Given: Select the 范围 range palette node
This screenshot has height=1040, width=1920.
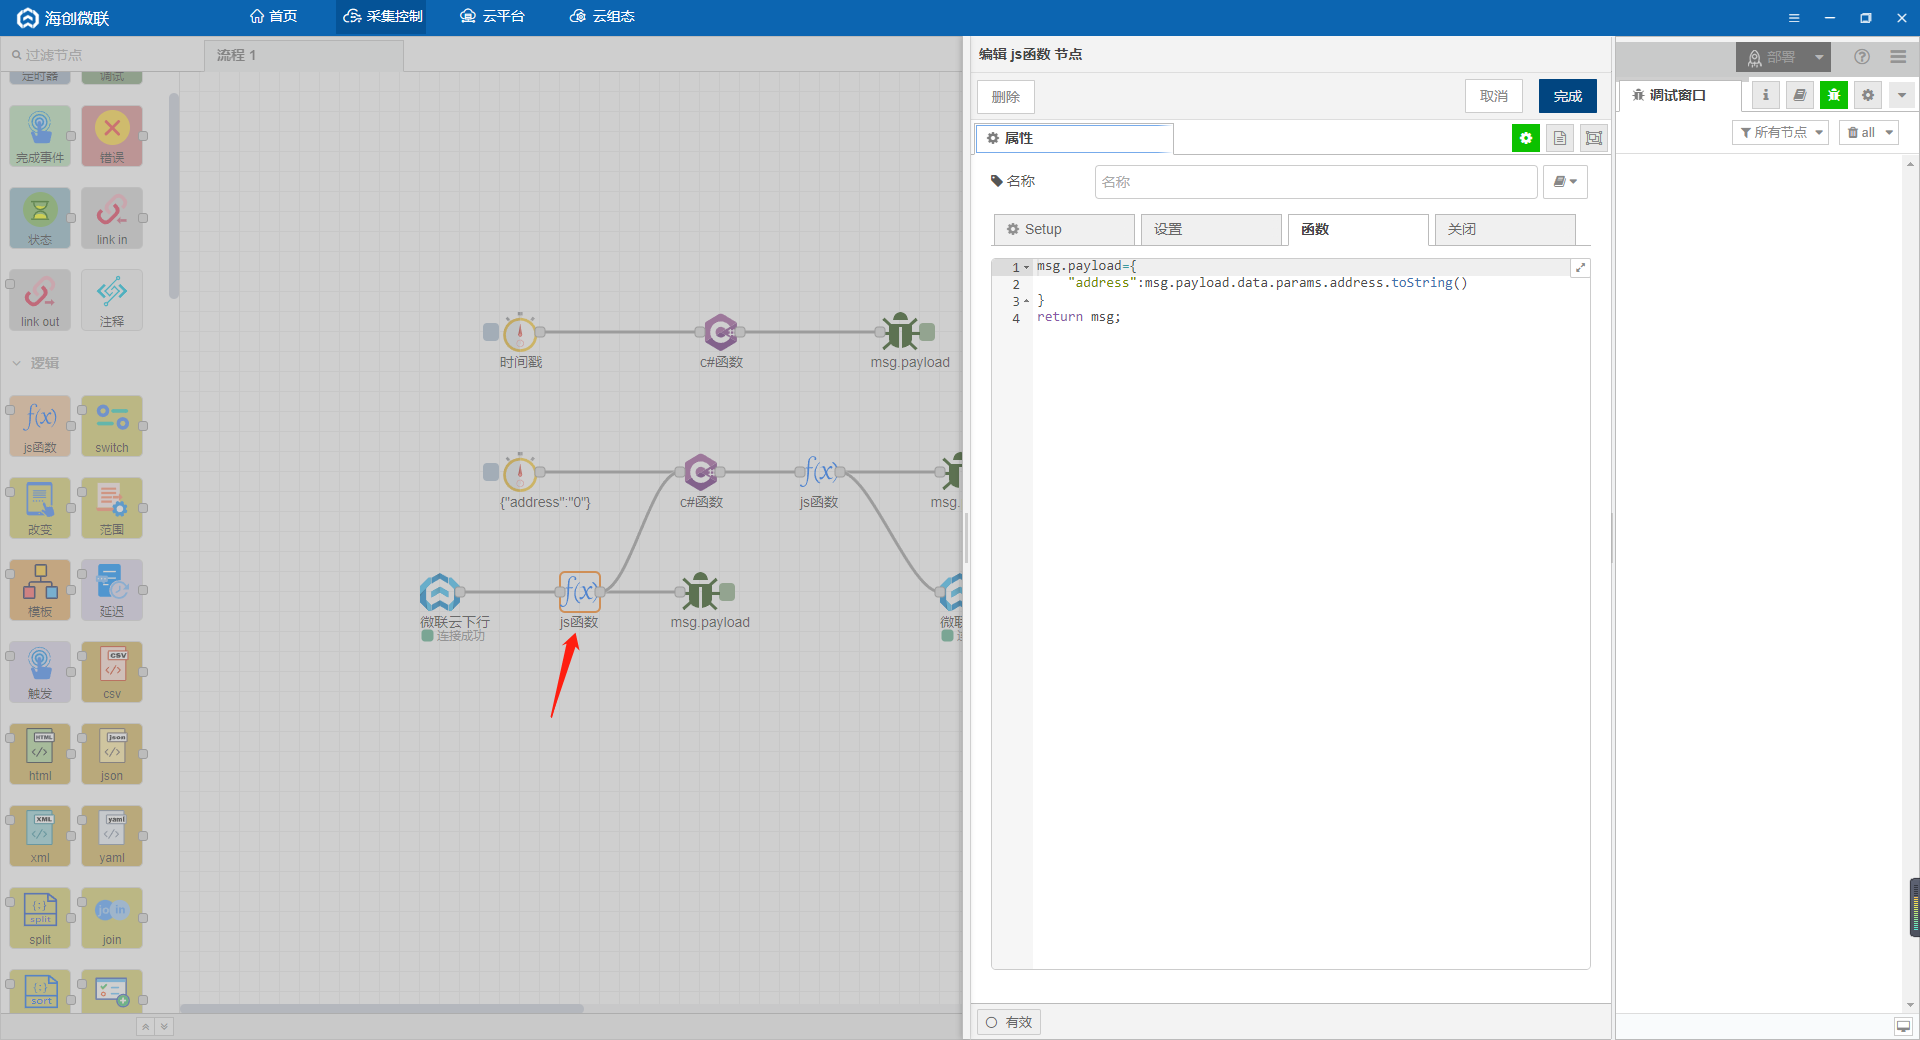Looking at the screenshot, I should click(112, 508).
